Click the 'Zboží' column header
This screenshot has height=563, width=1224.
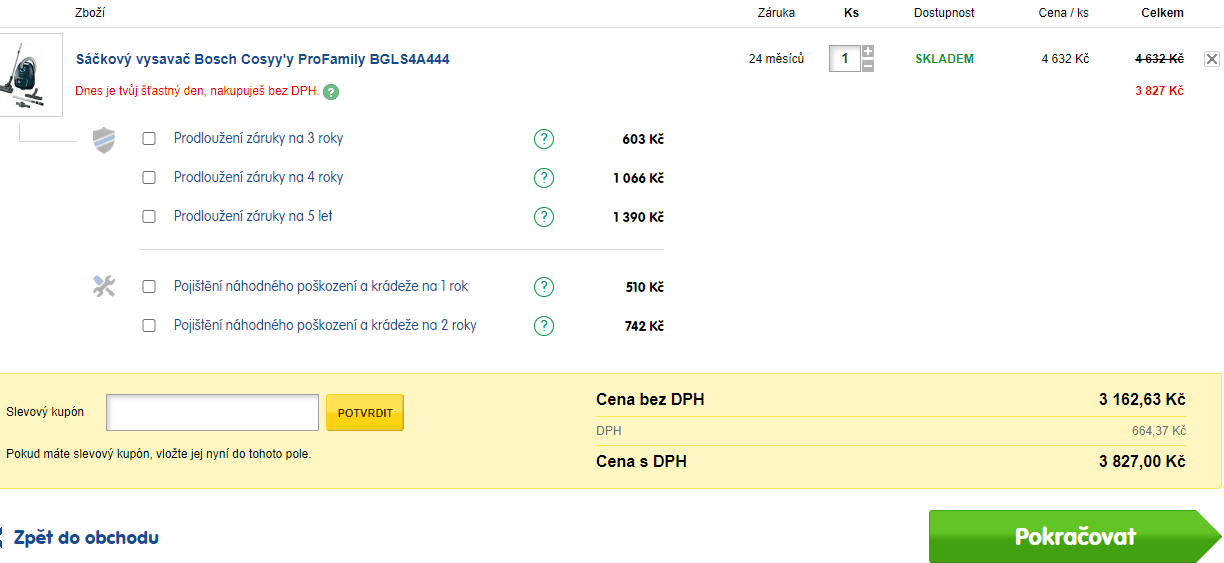click(x=90, y=13)
